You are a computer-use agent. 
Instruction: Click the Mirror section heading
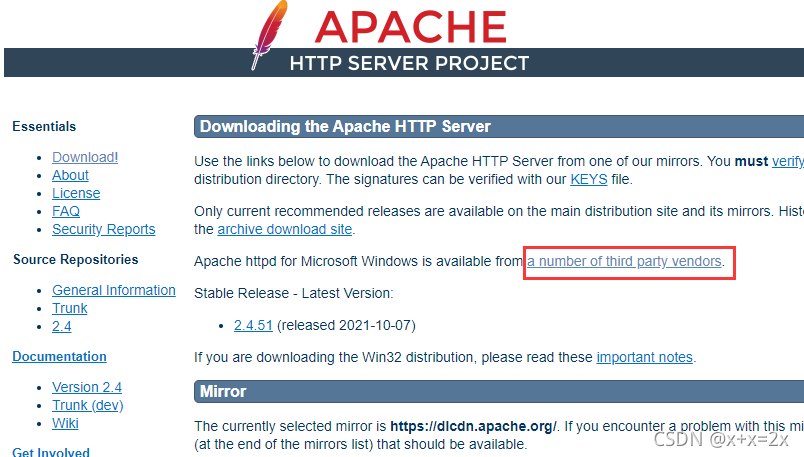tap(223, 392)
